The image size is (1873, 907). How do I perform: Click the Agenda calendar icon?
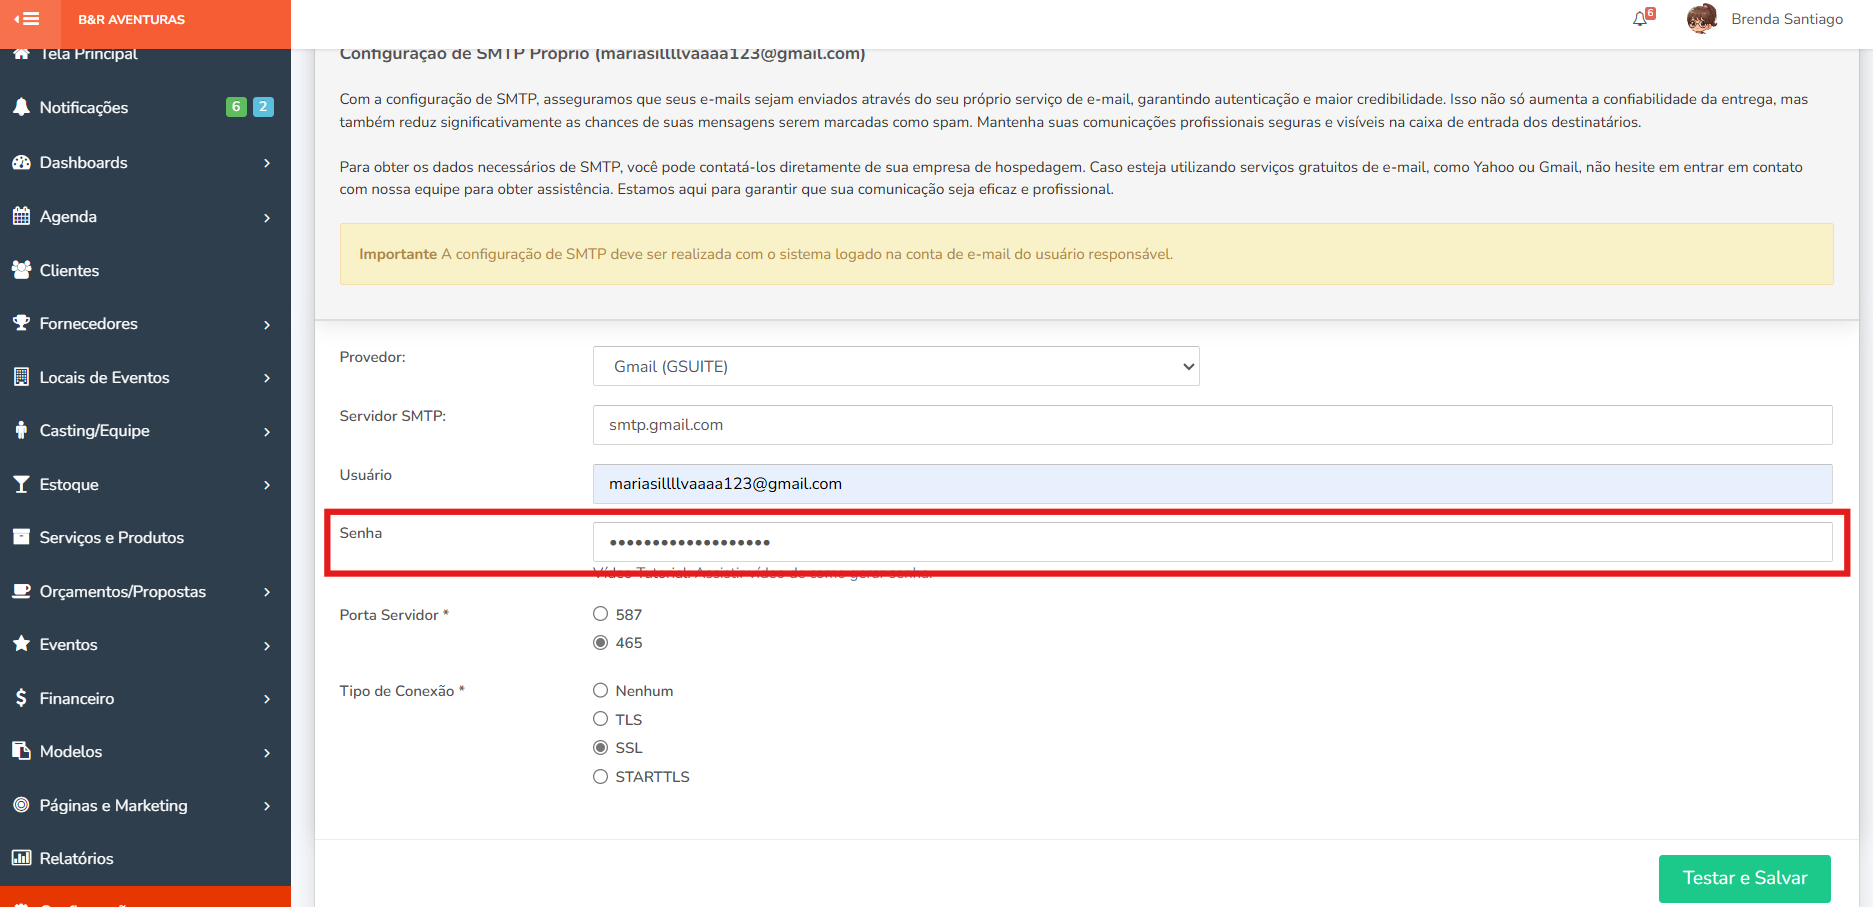(x=21, y=216)
